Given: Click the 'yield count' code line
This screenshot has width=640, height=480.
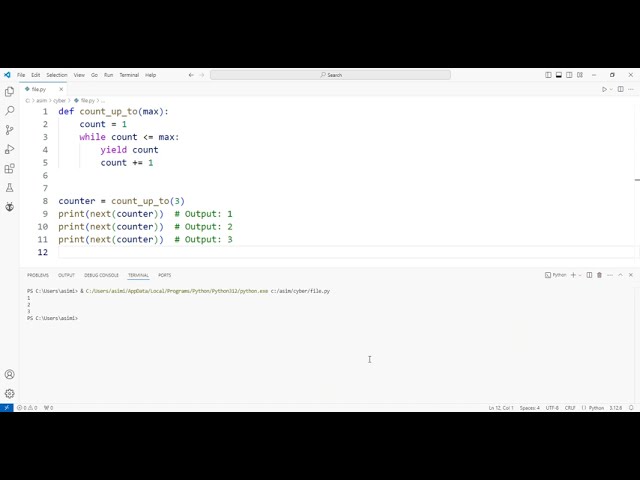Looking at the screenshot, I should coord(129,150).
